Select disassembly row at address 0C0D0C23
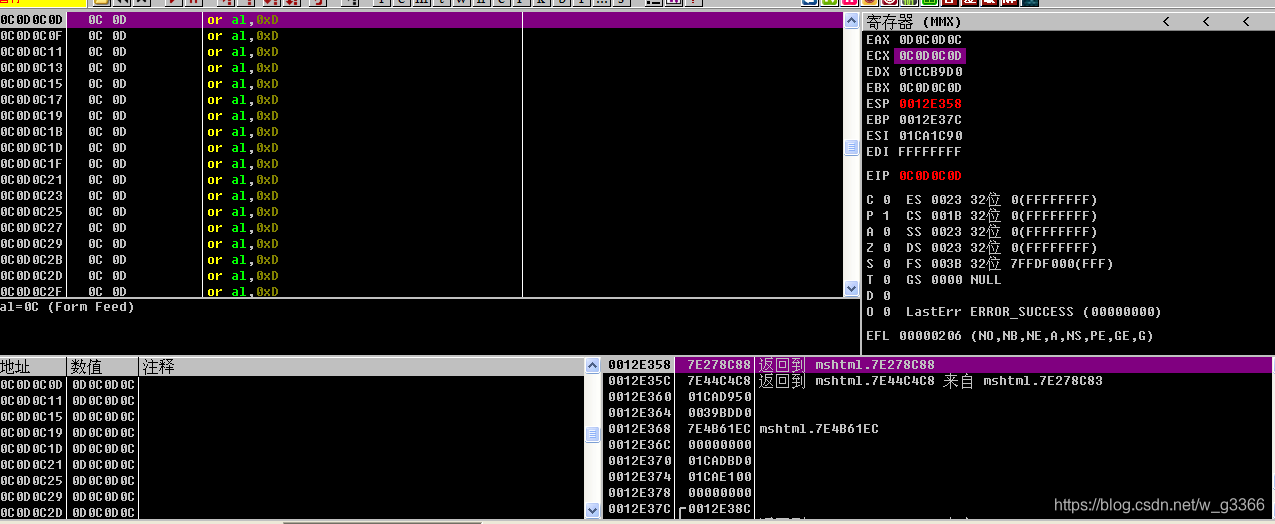 (x=421, y=196)
